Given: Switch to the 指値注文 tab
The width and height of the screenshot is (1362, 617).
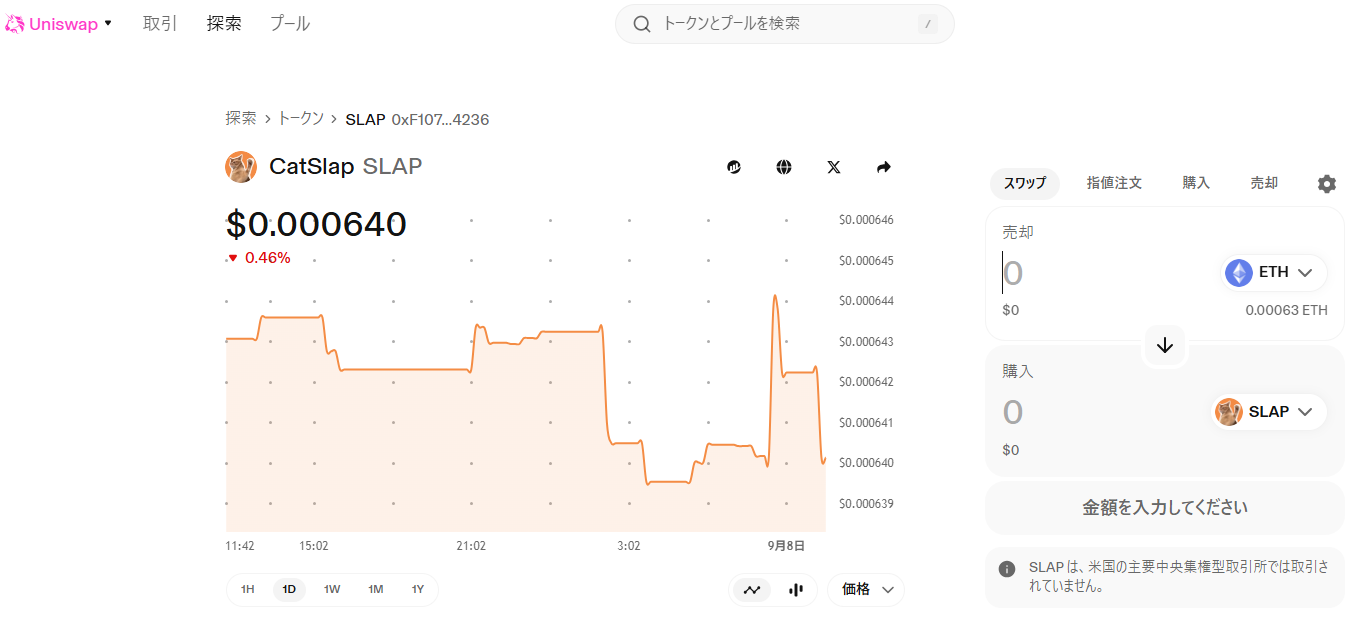Looking at the screenshot, I should point(1114,184).
